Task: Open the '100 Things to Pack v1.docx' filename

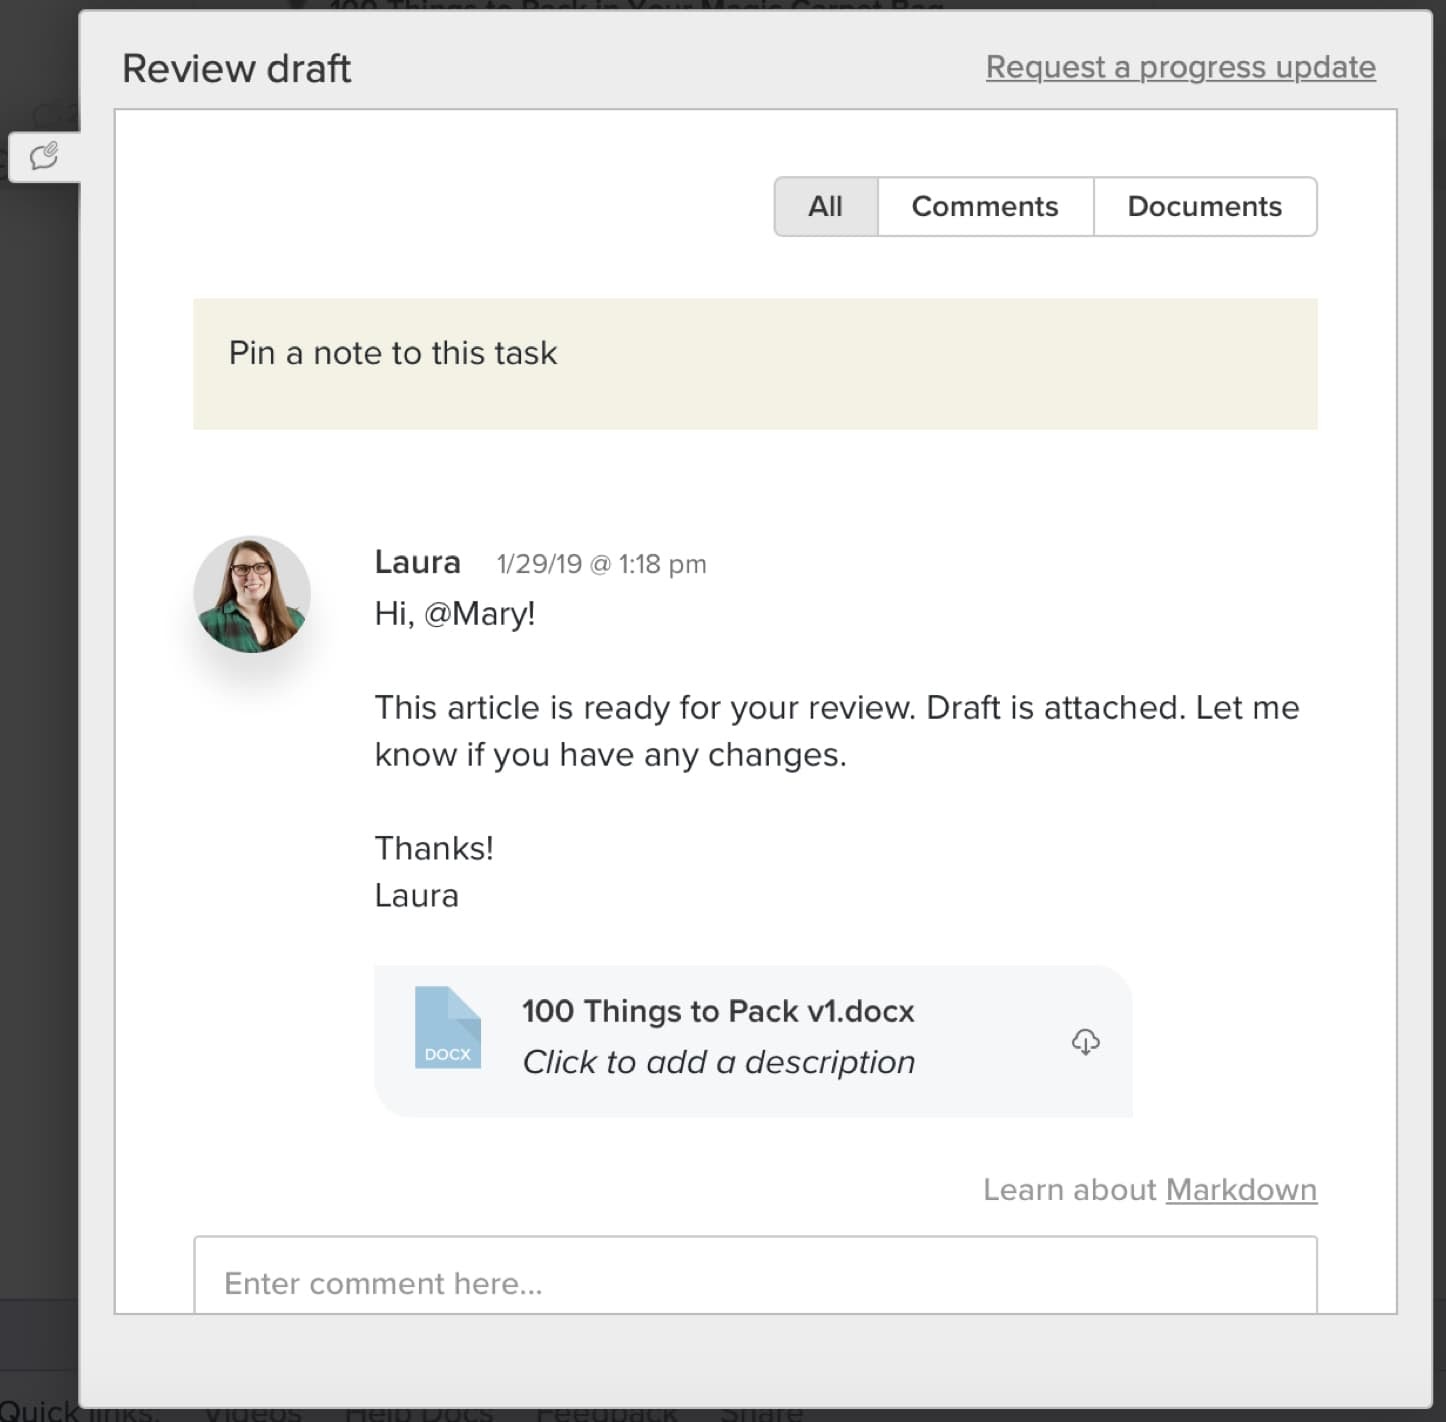Action: (x=717, y=1011)
